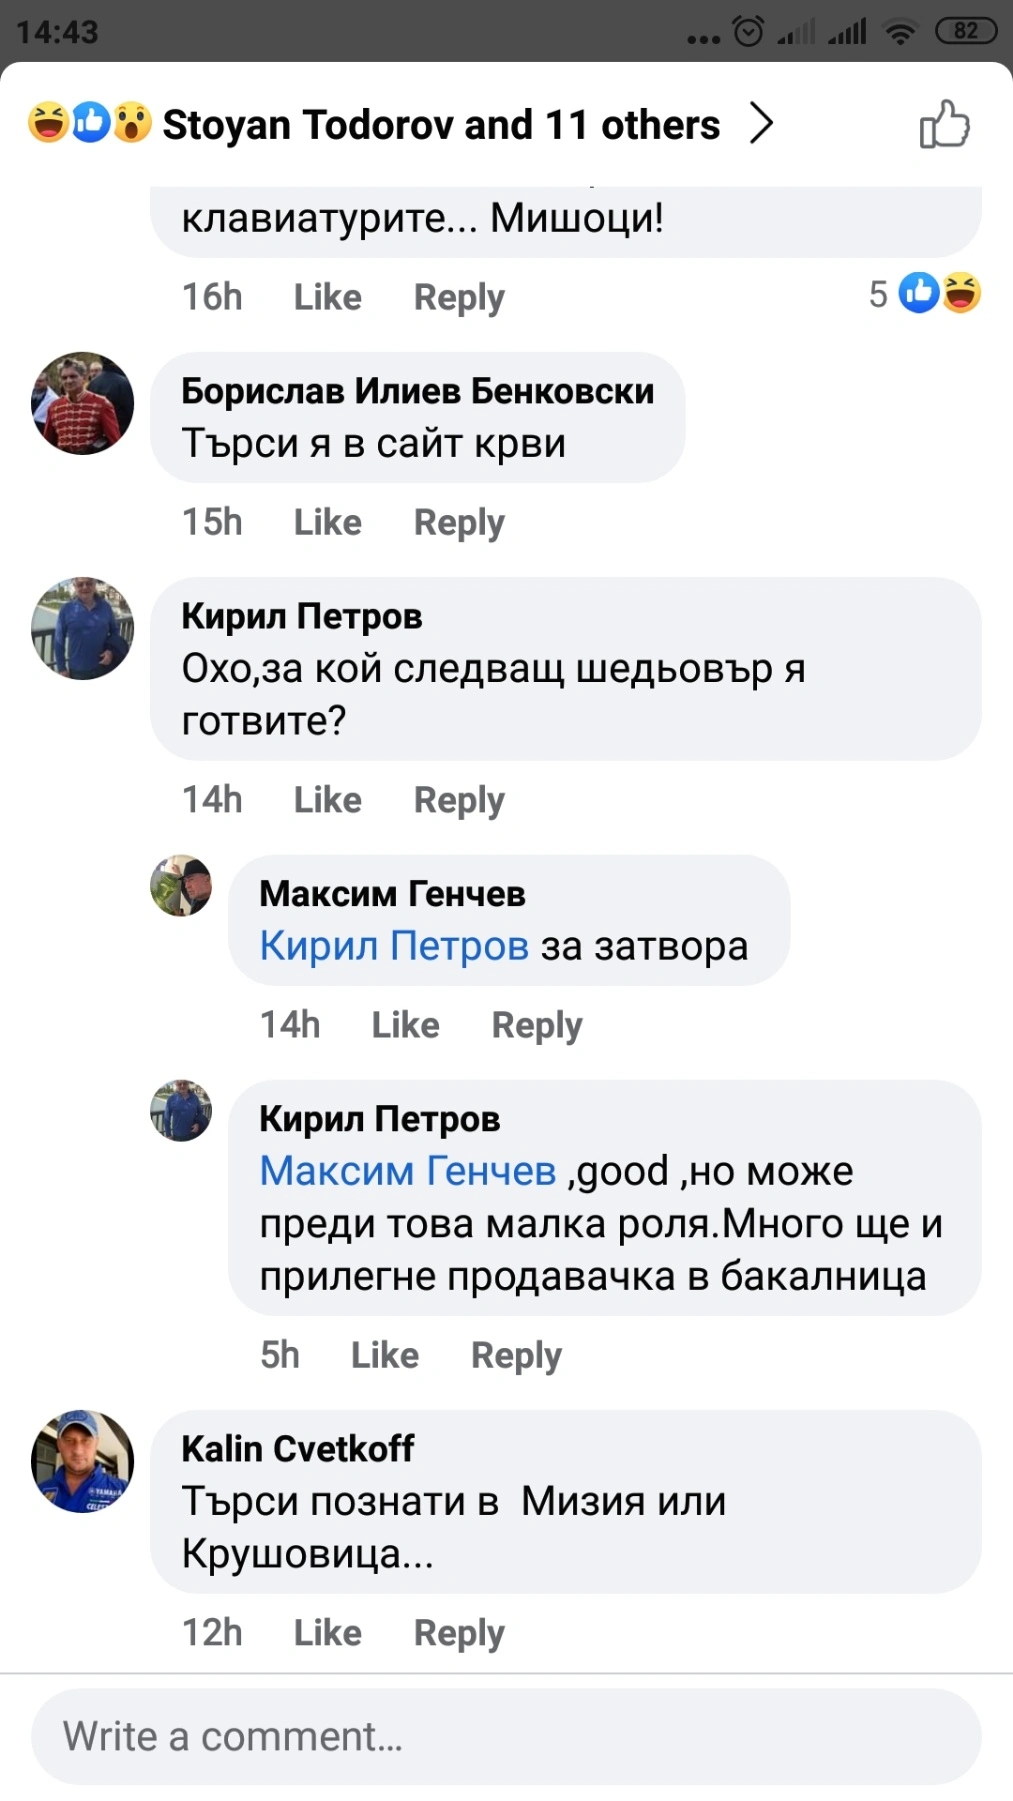Open reaction emojis summary in header
Image resolution: width=1013 pixels, height=1801 pixels.
tap(90, 123)
